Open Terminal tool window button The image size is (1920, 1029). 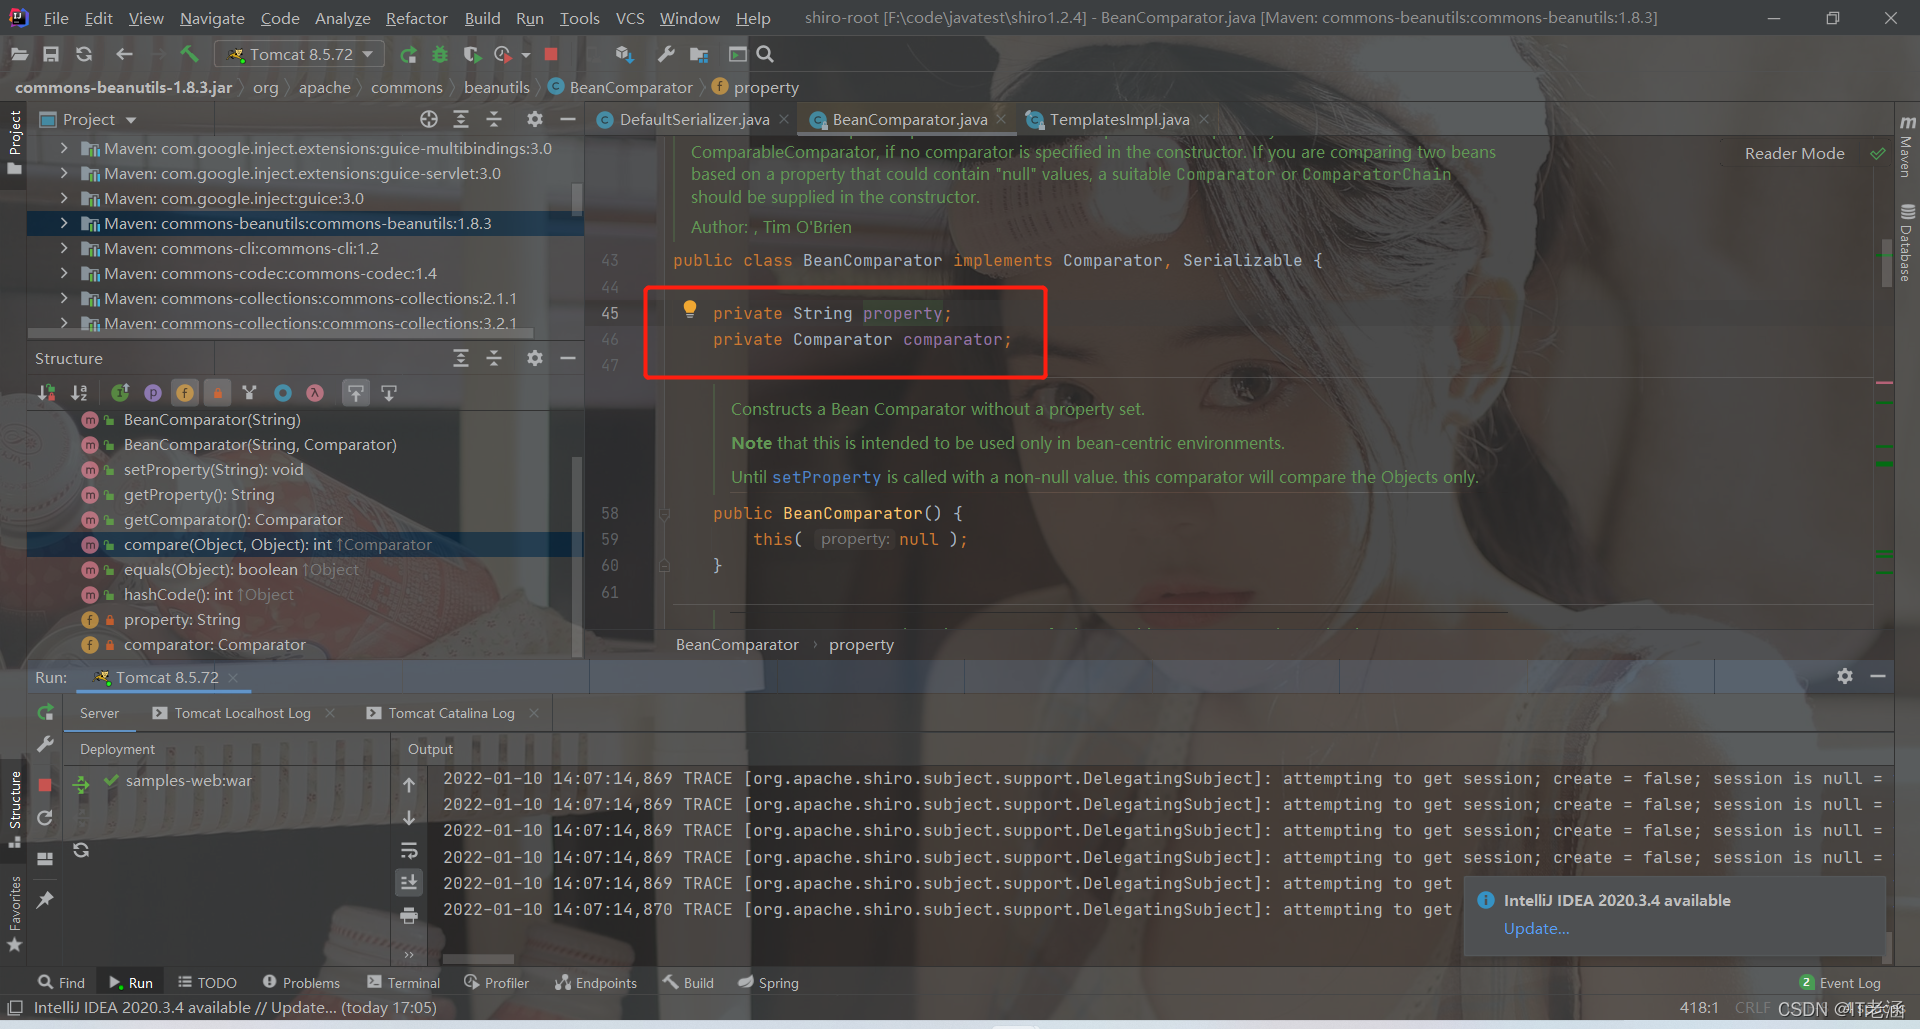pos(403,983)
